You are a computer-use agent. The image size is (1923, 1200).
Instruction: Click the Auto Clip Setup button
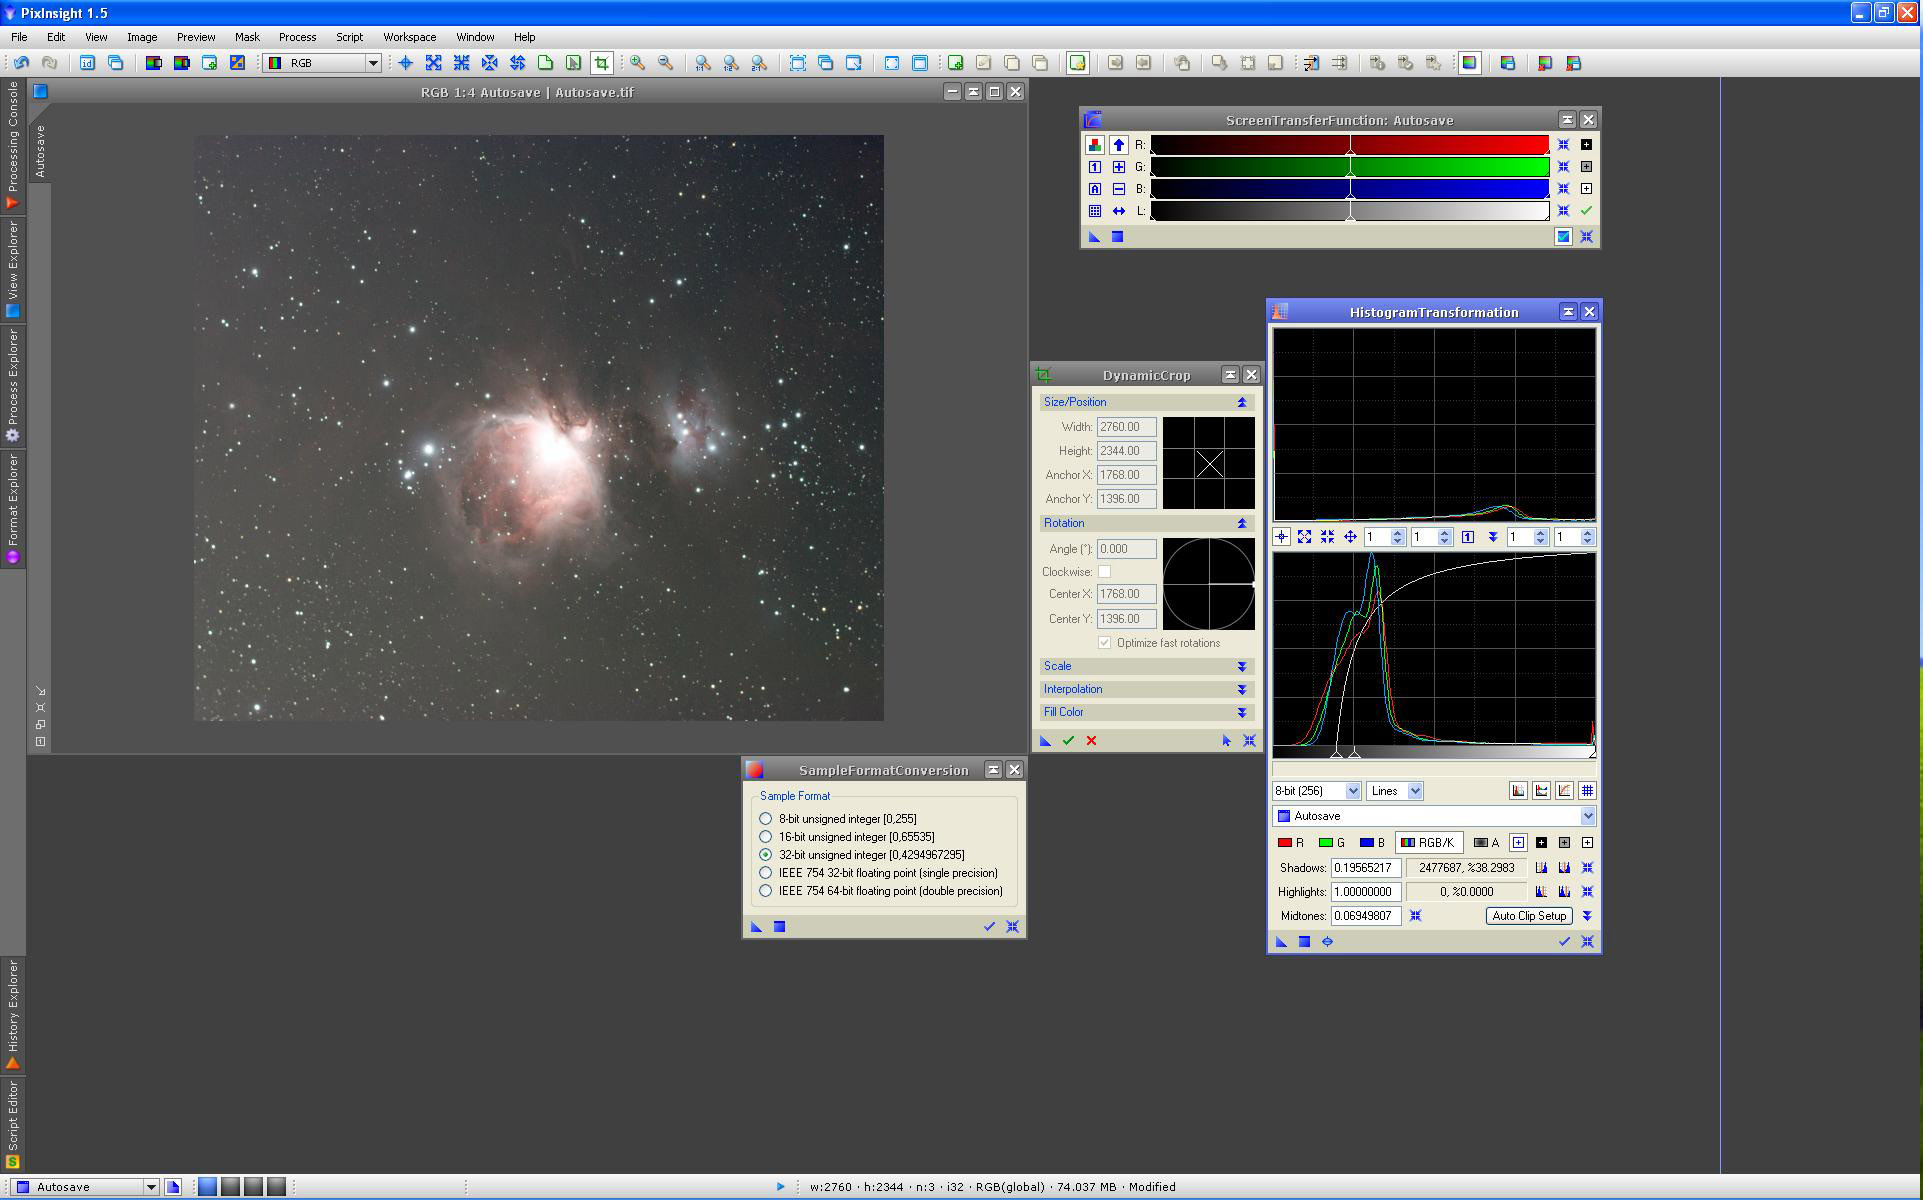(x=1529, y=916)
